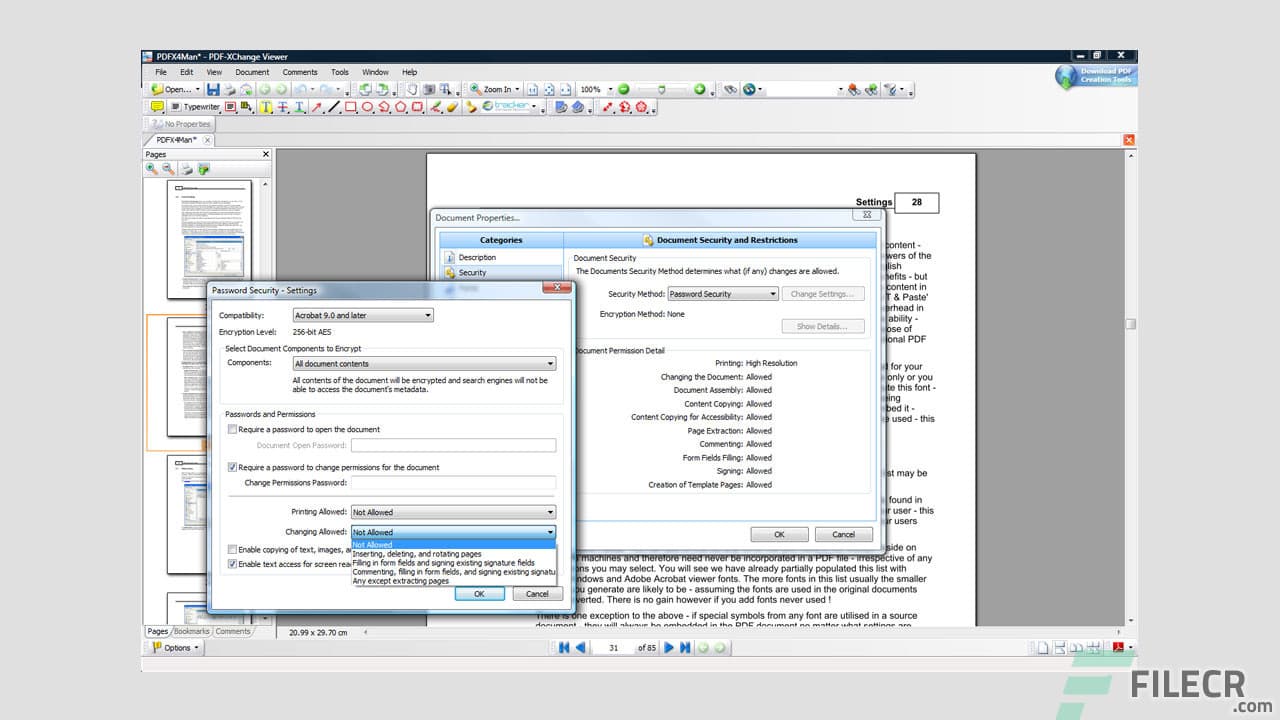Viewport: 1280px width, 720px height.
Task: Enable 'Require a password to open the document'
Action: [x=232, y=428]
